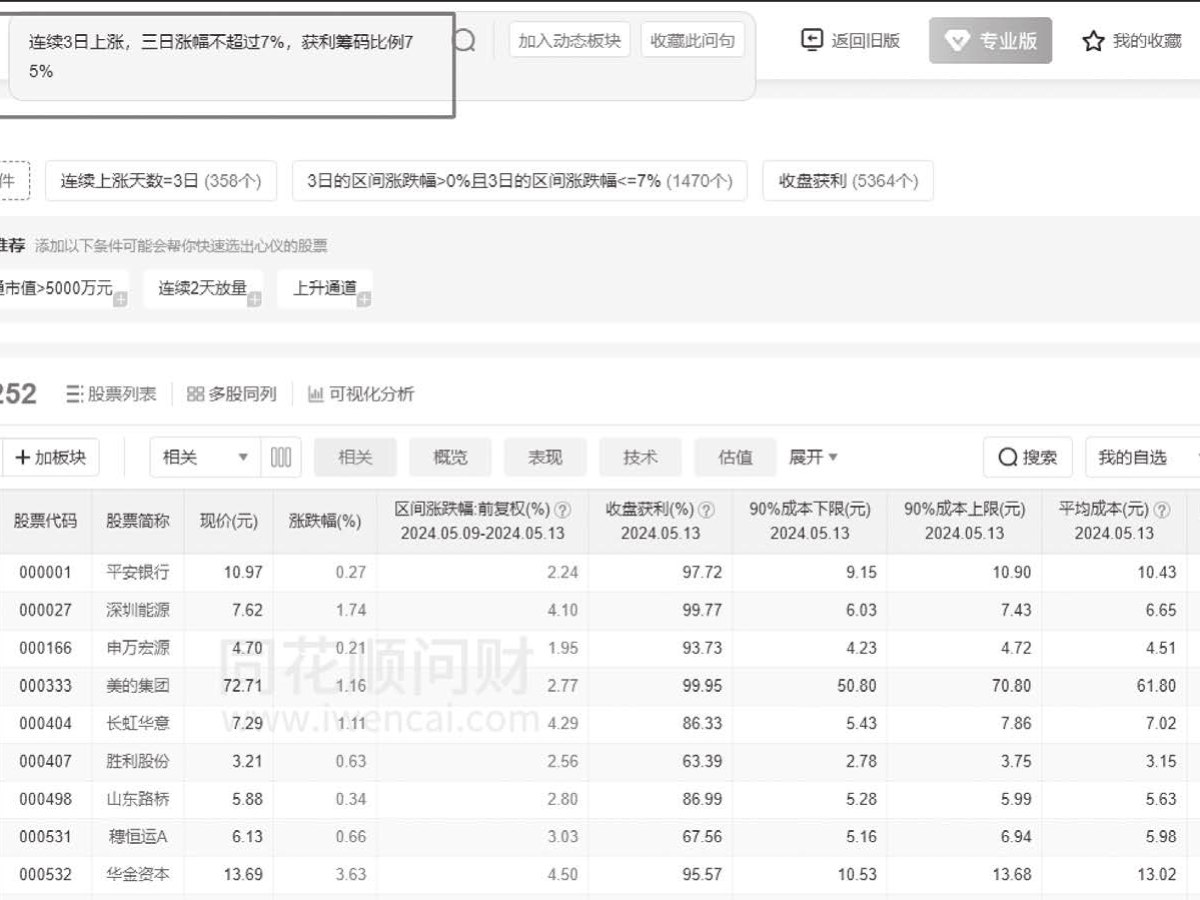Select the 估值 tab

coord(735,457)
